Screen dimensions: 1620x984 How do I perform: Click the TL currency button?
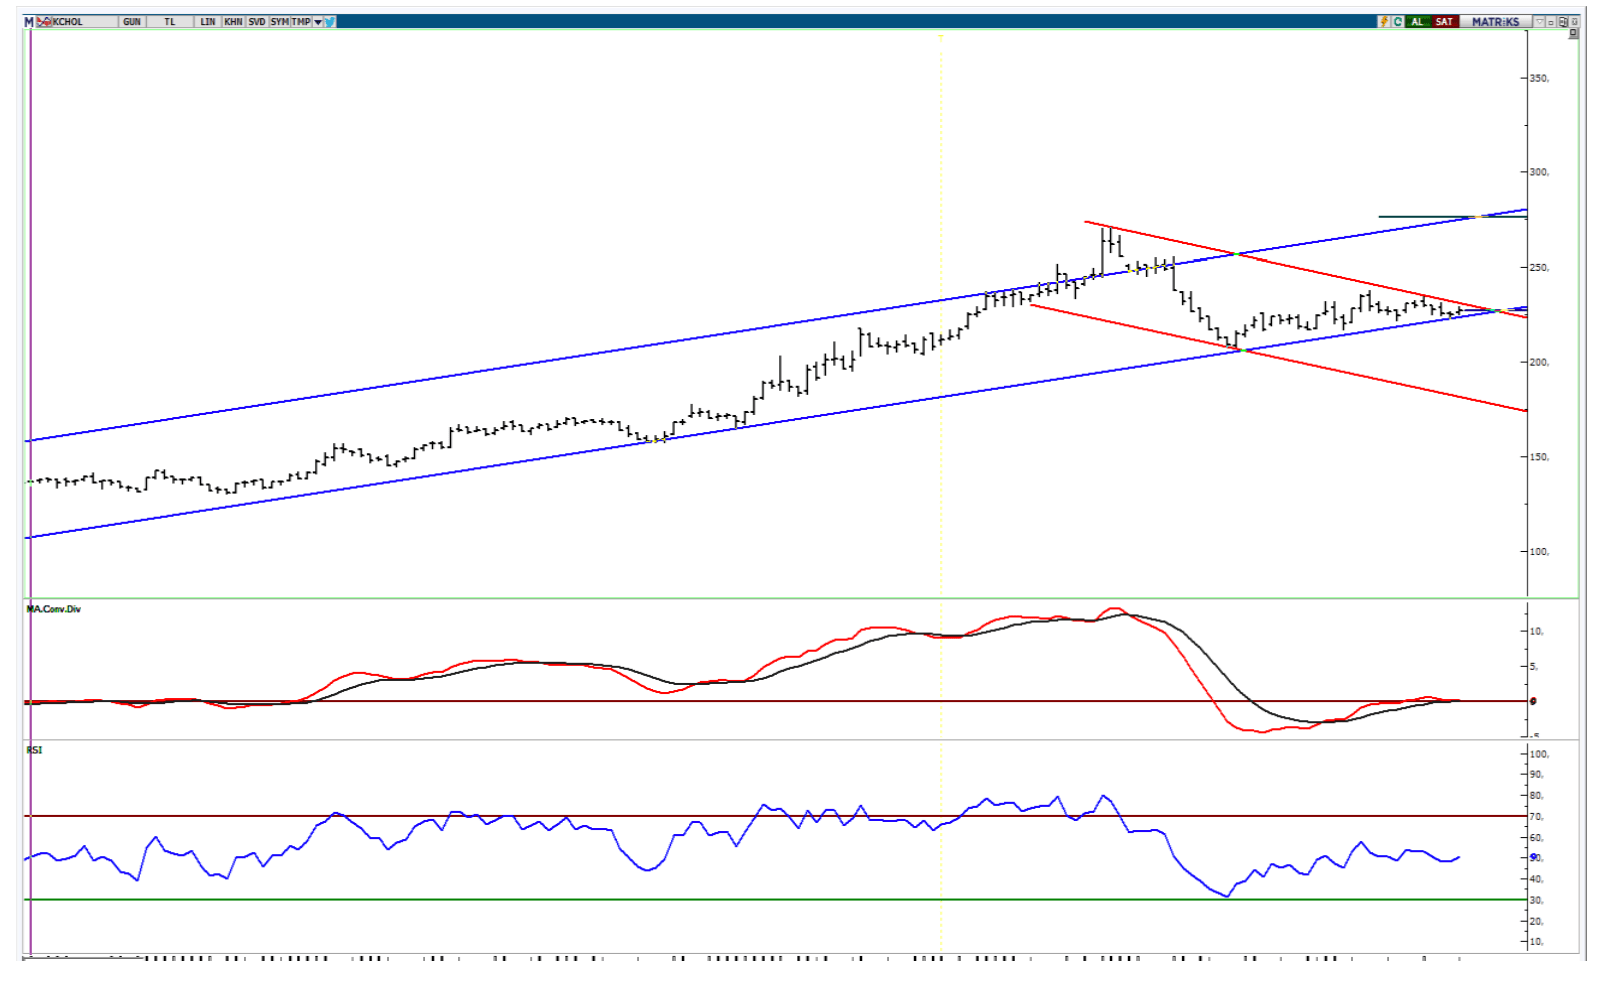pyautogui.click(x=170, y=21)
